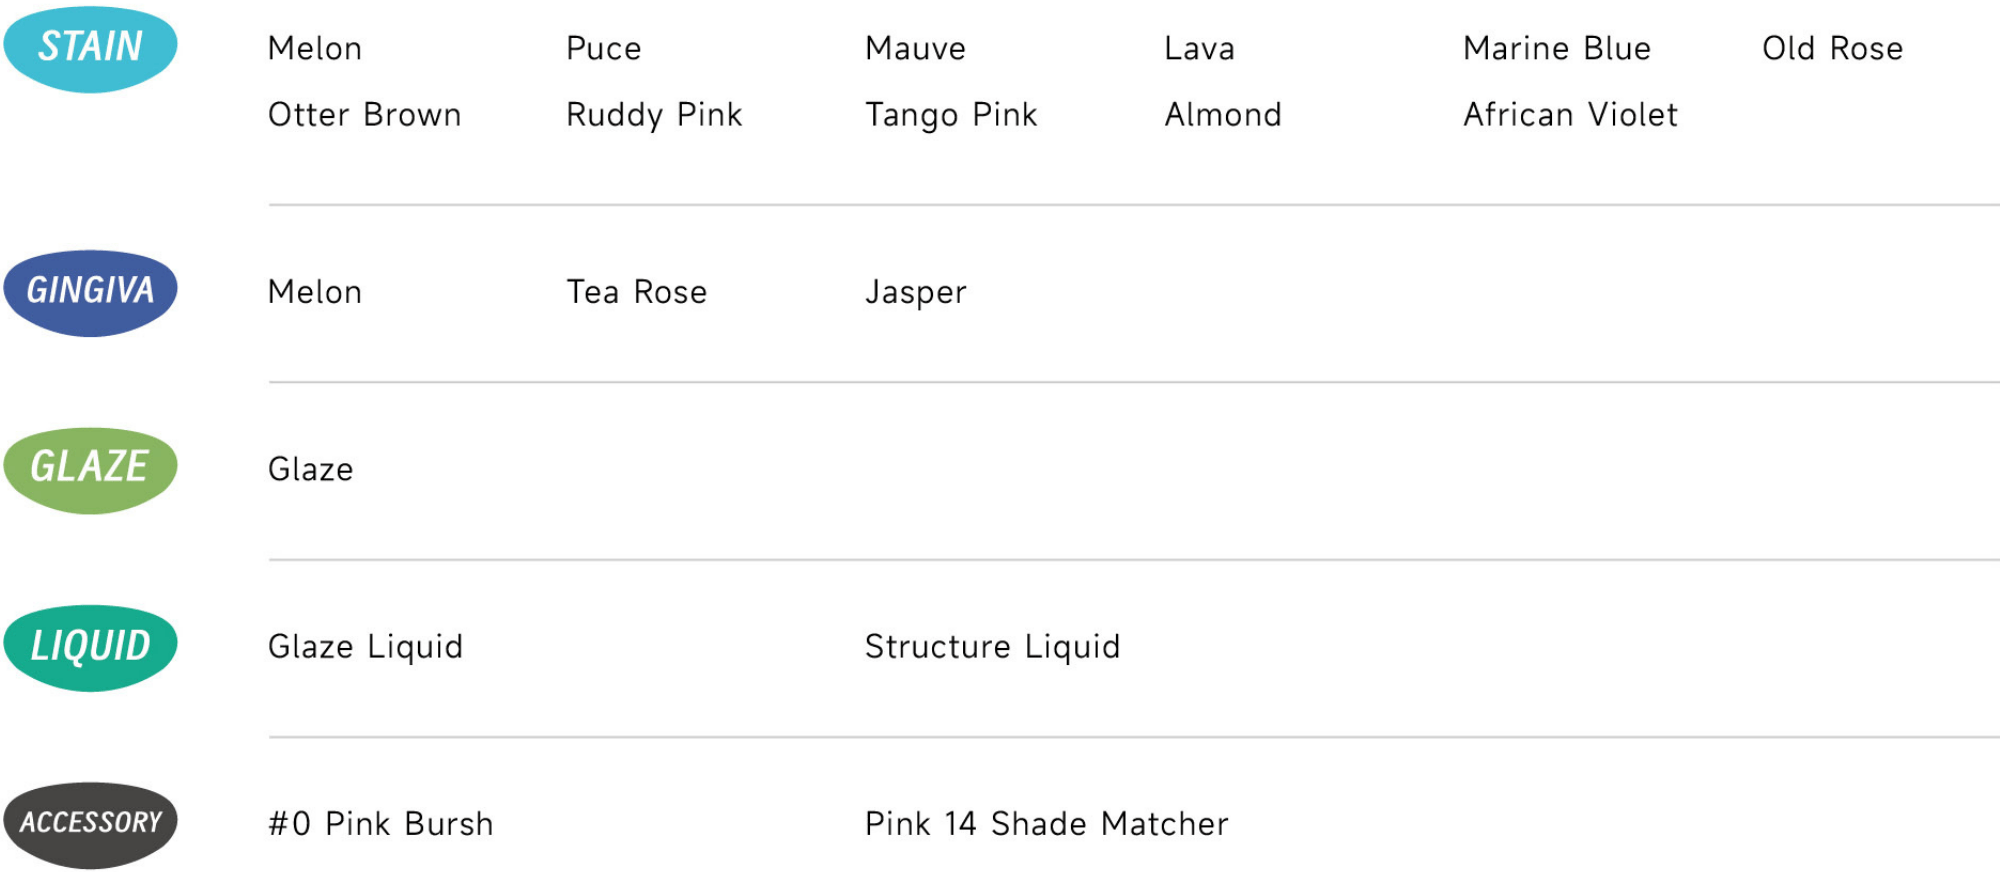
Task: Select the GINGIVA oval badge
Action: (90, 293)
